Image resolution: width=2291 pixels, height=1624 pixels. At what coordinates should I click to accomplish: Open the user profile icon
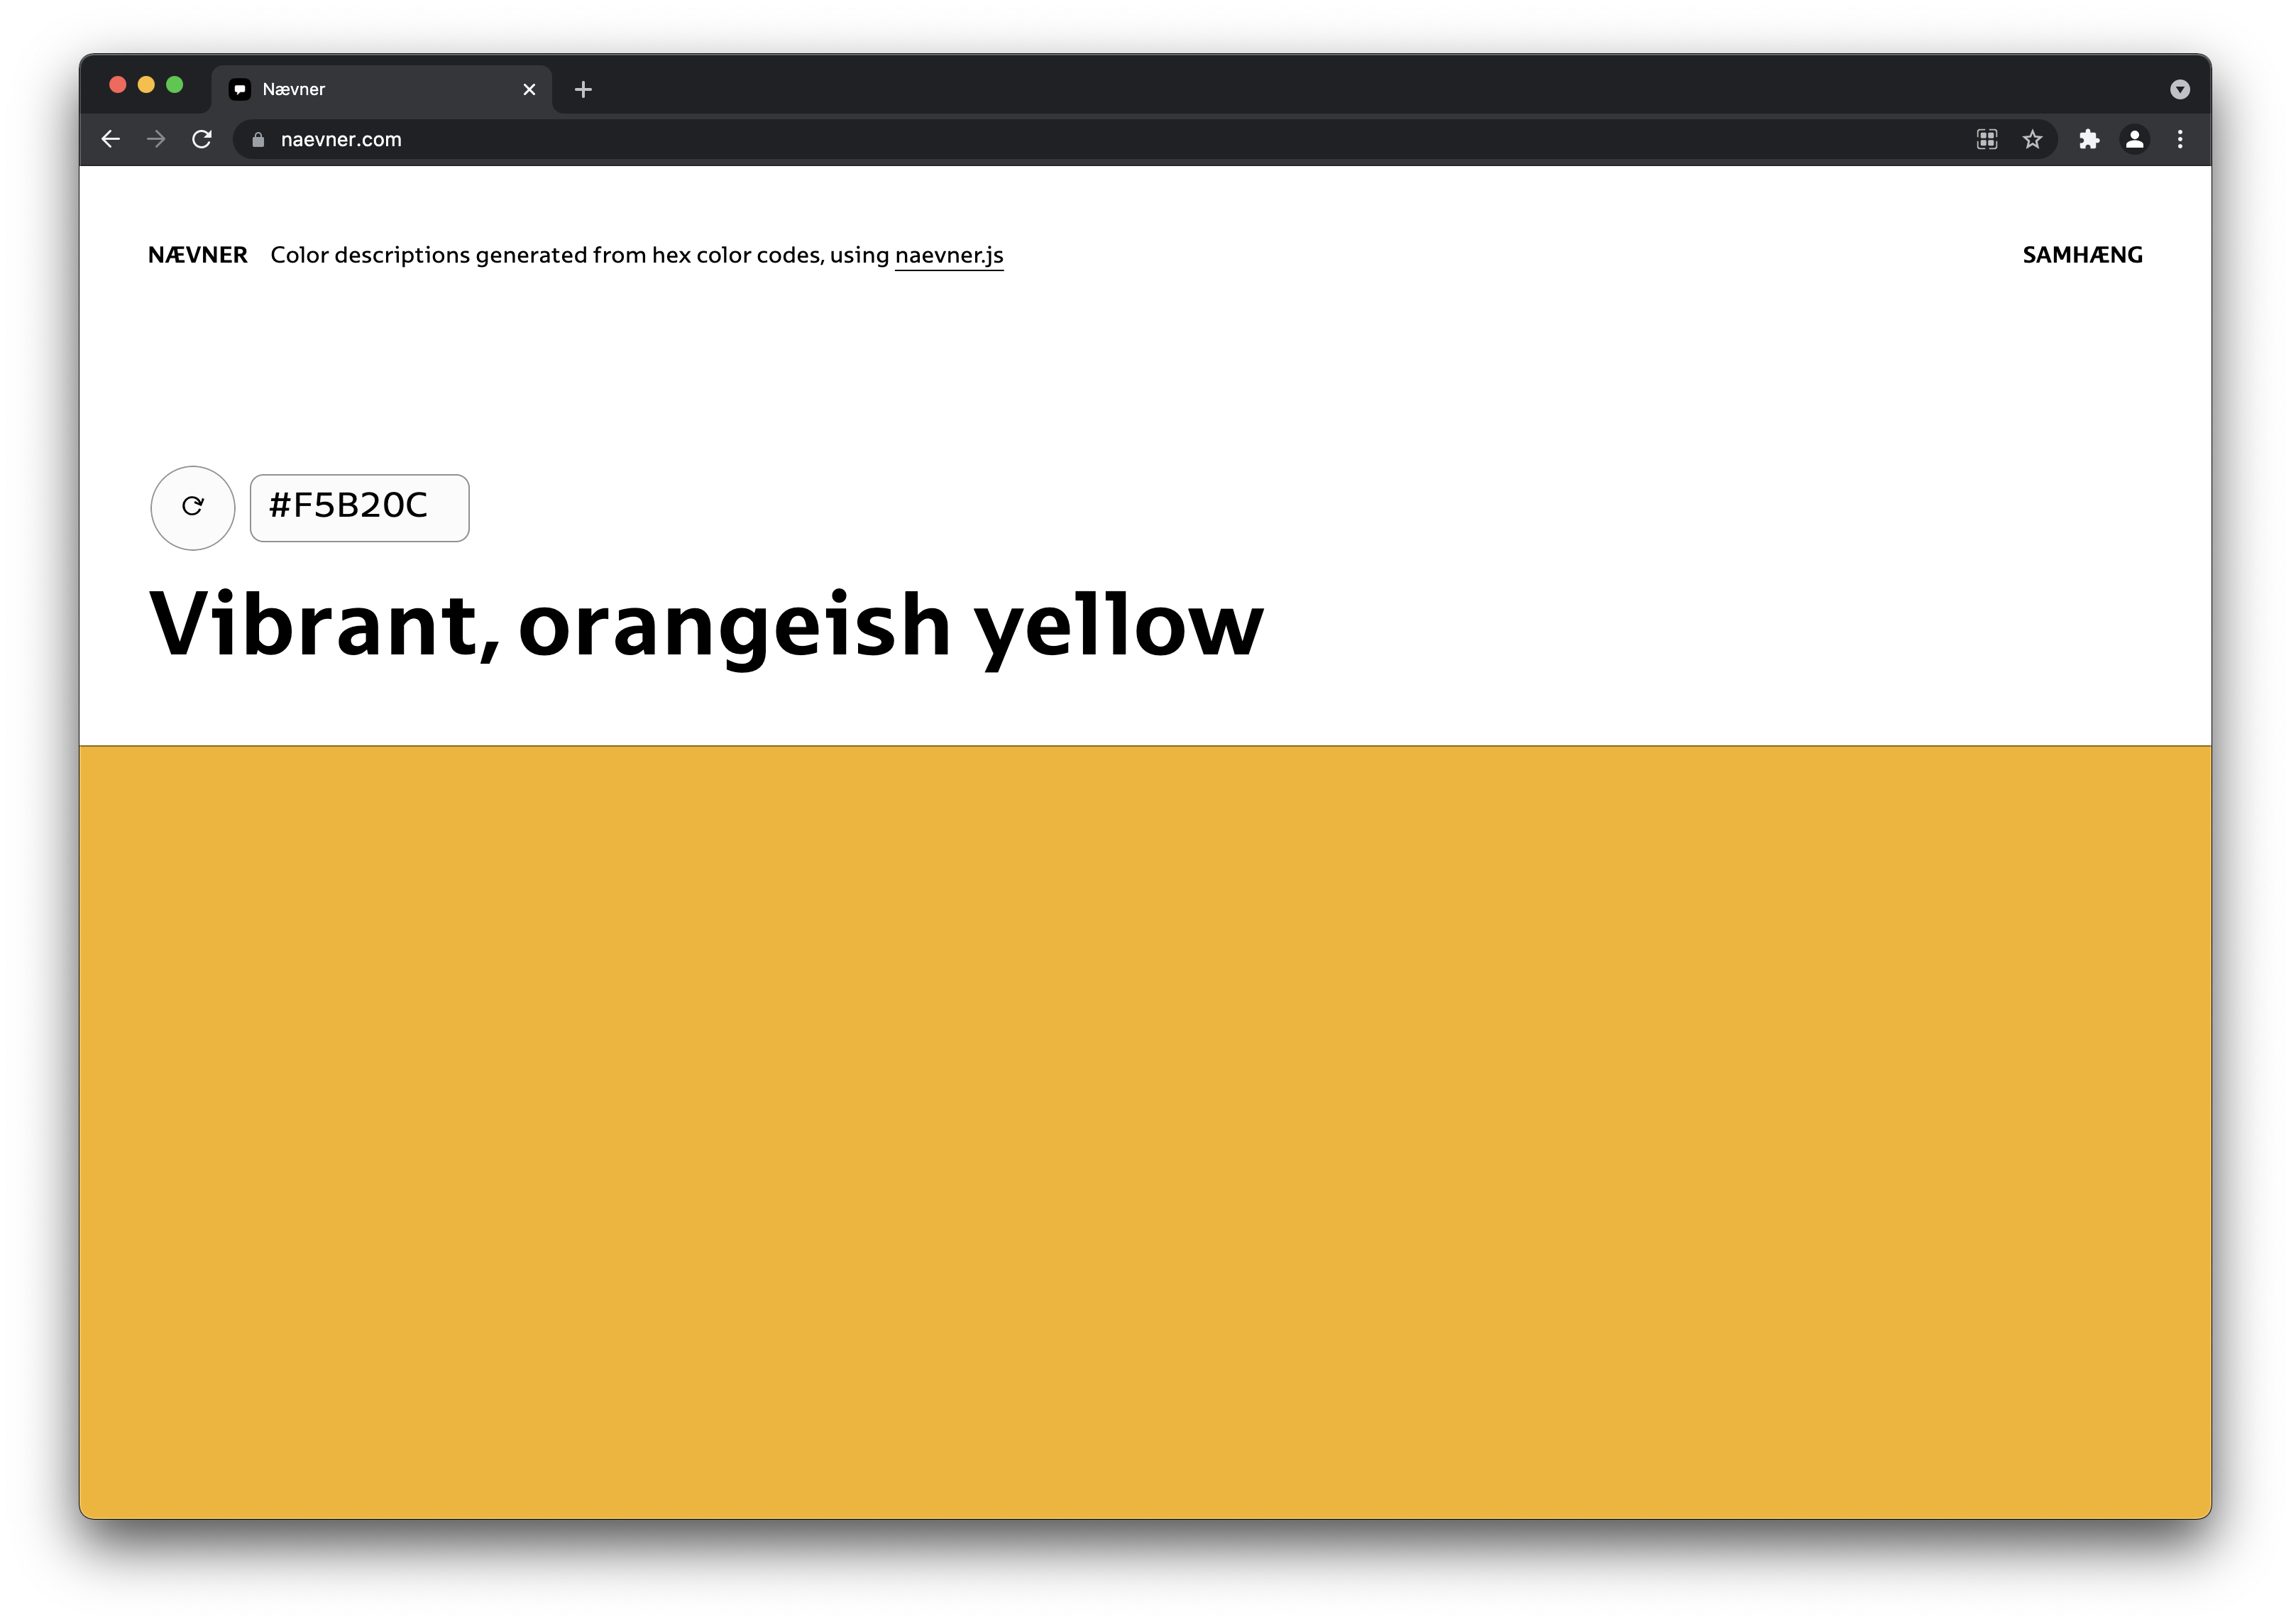(x=2134, y=139)
